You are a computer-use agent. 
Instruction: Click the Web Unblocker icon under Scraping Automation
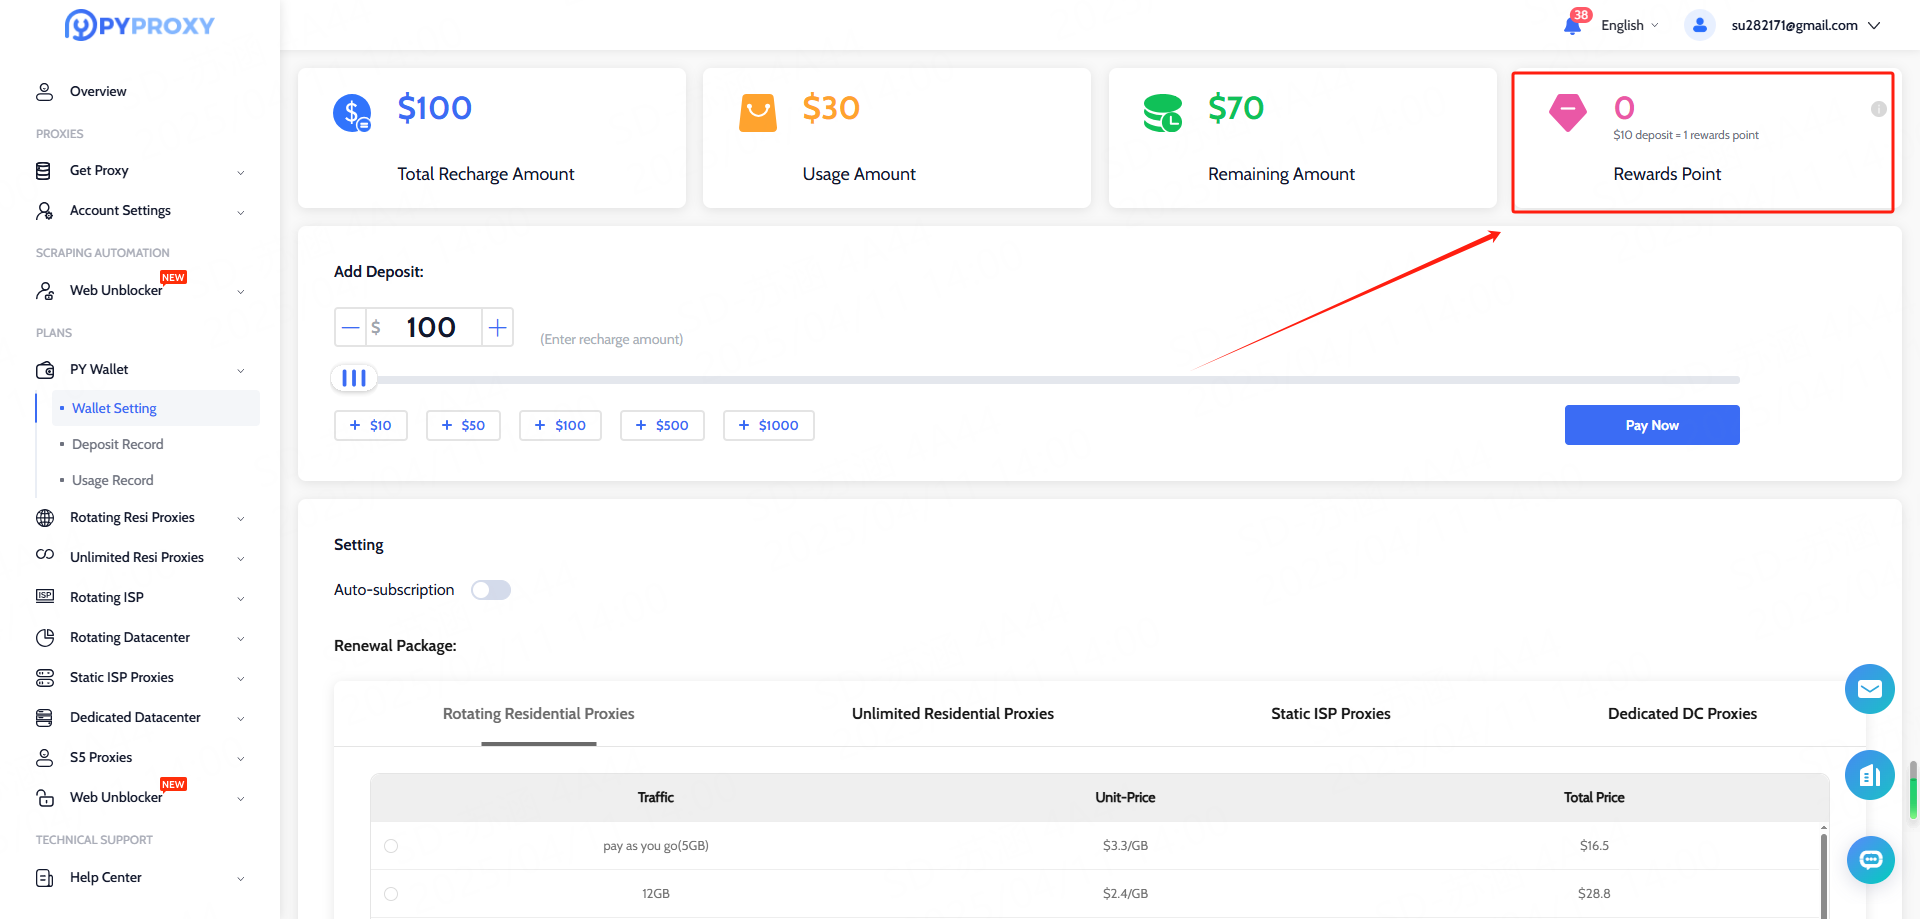coord(45,291)
